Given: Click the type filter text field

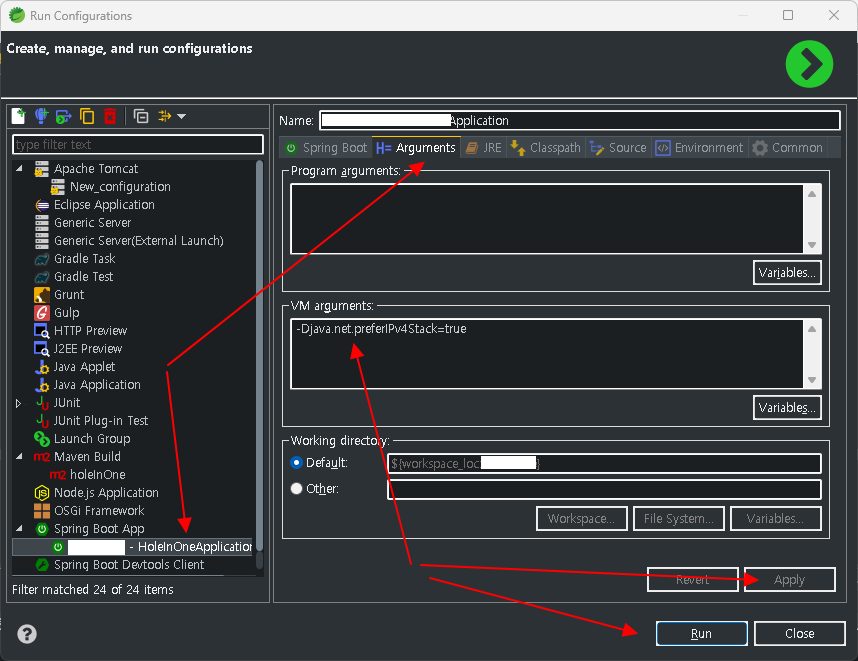Looking at the screenshot, I should click(x=138, y=144).
